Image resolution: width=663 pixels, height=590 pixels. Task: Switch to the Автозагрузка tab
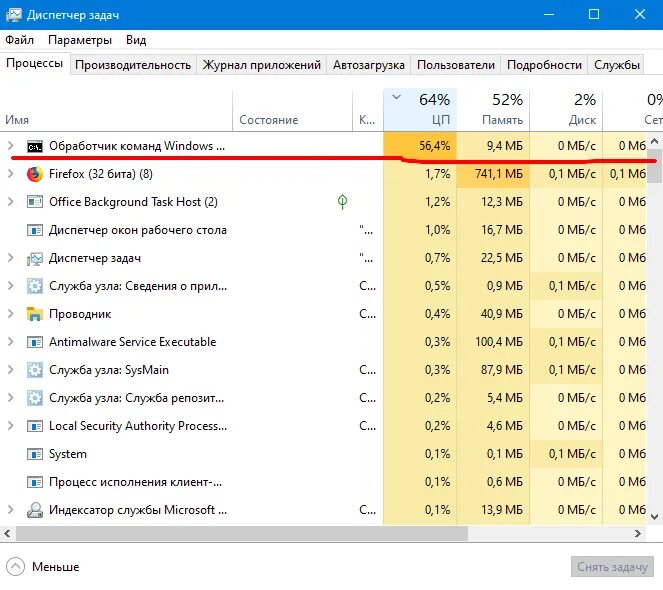click(369, 65)
